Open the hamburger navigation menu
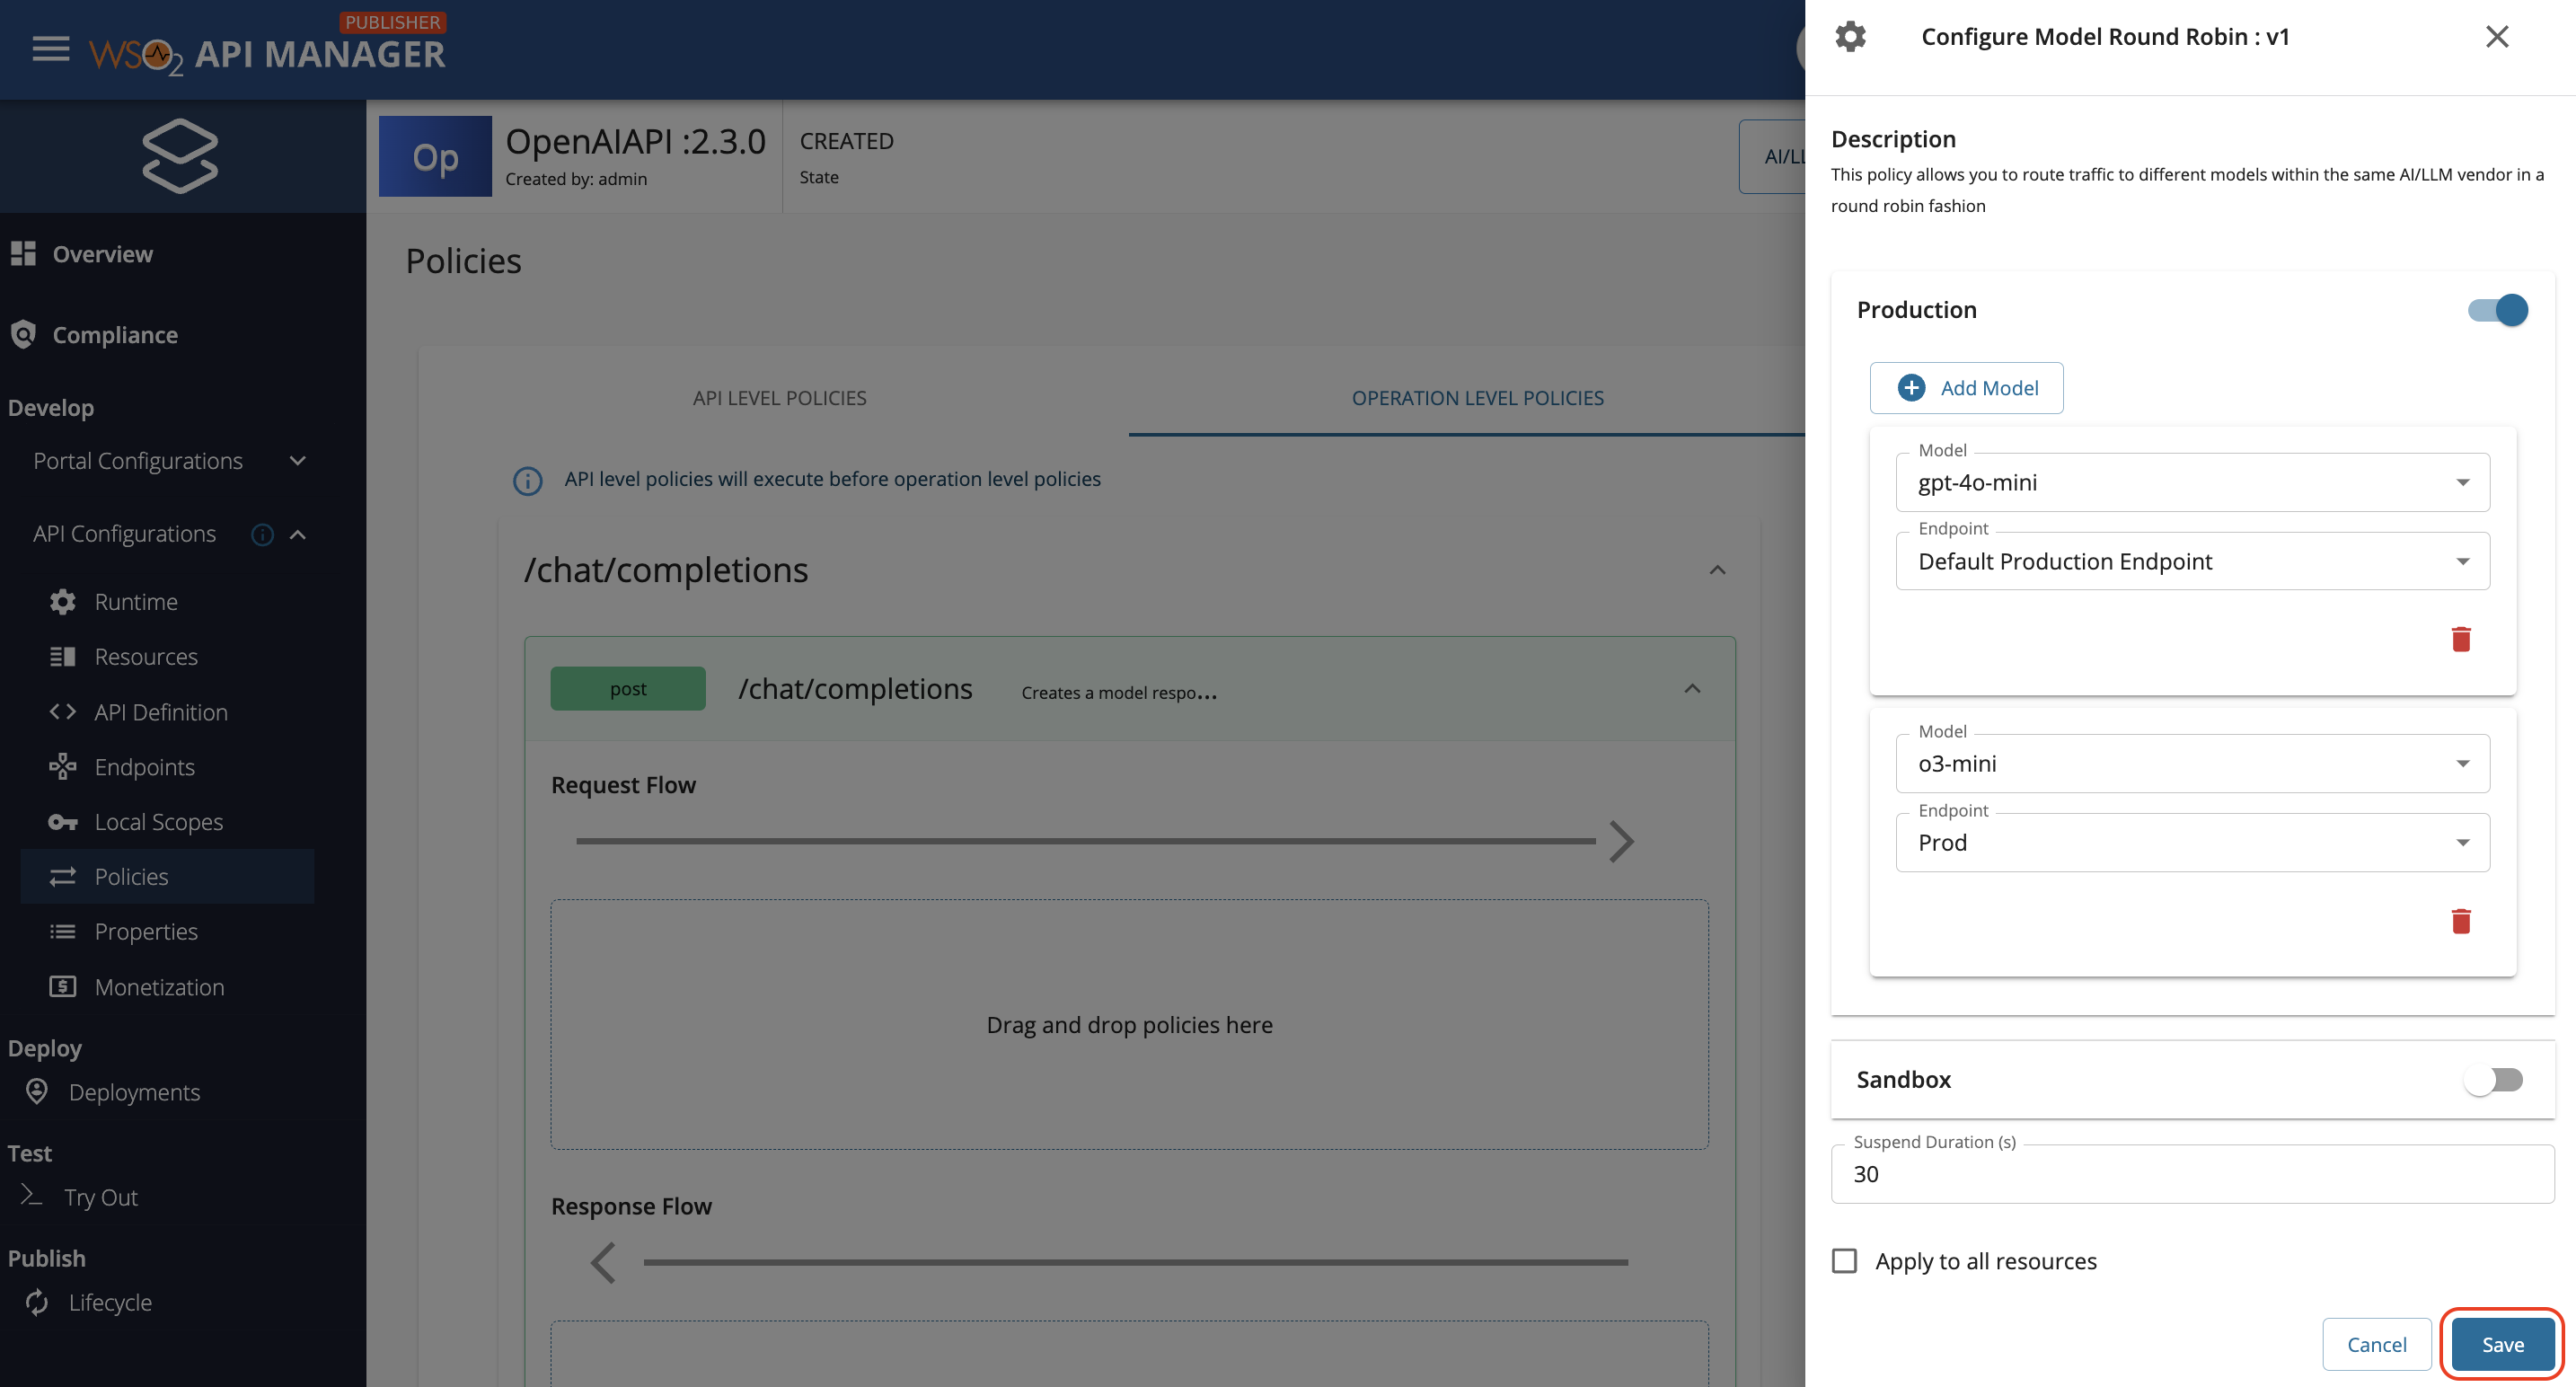This screenshot has width=2576, height=1387. [51, 49]
